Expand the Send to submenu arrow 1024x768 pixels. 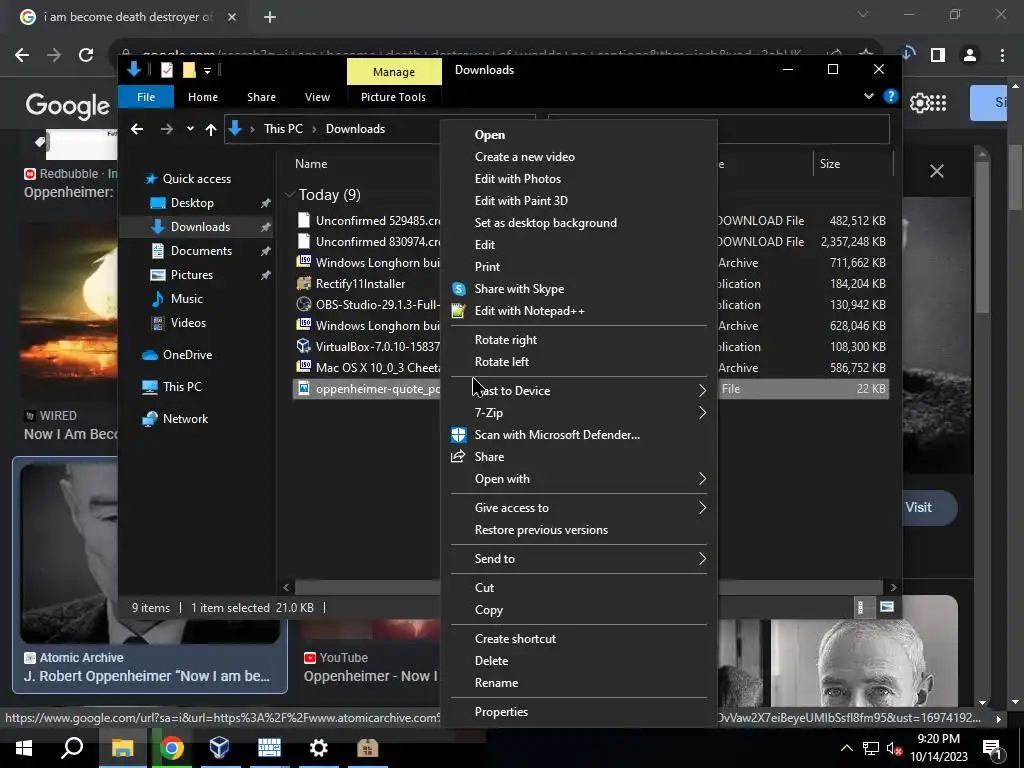702,559
